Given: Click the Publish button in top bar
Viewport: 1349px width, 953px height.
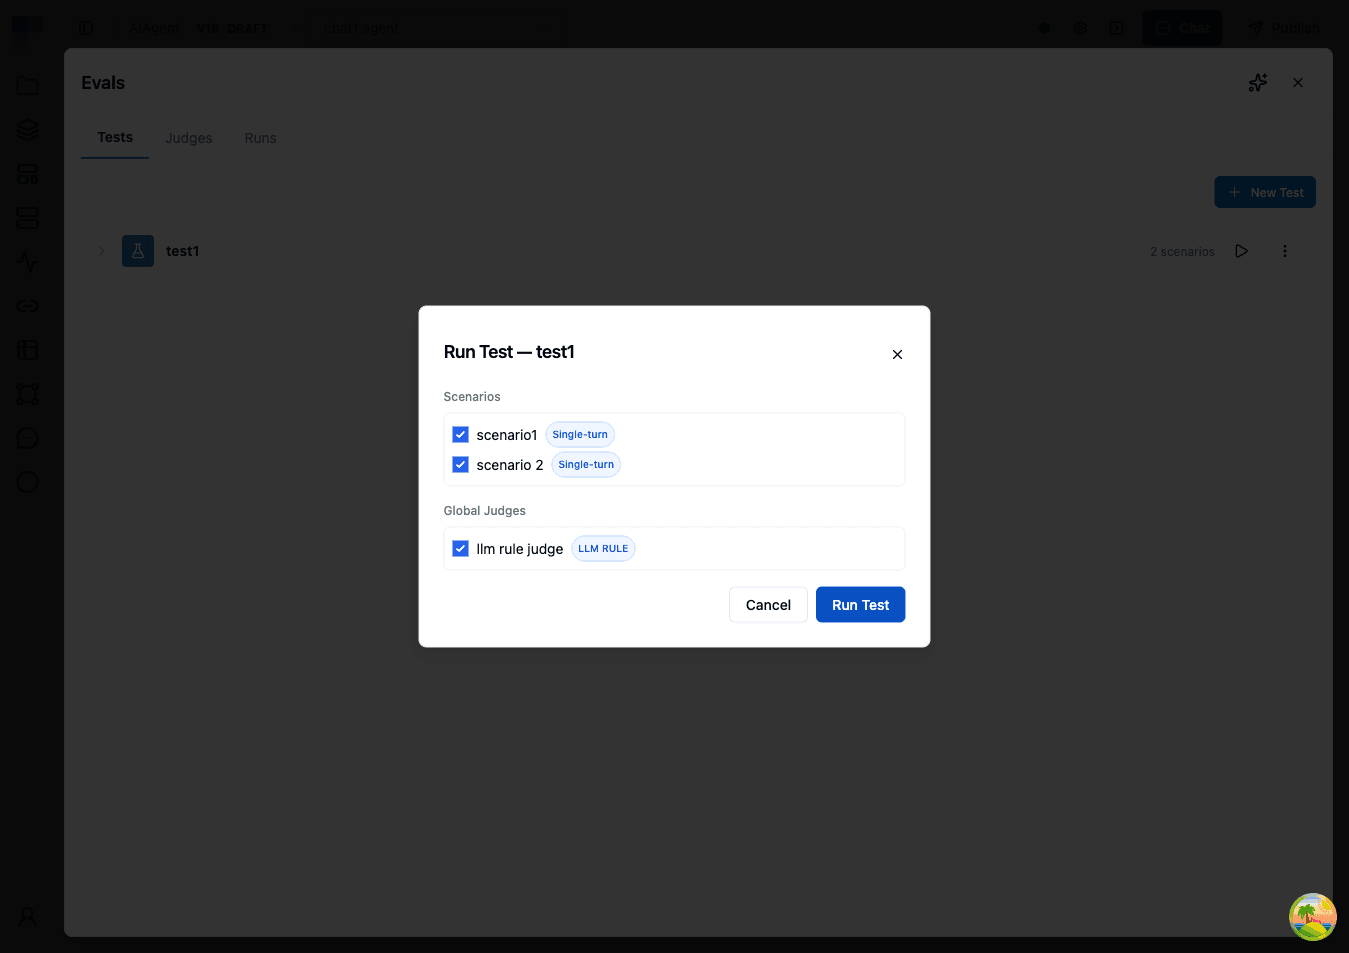Looking at the screenshot, I should pos(1283,28).
